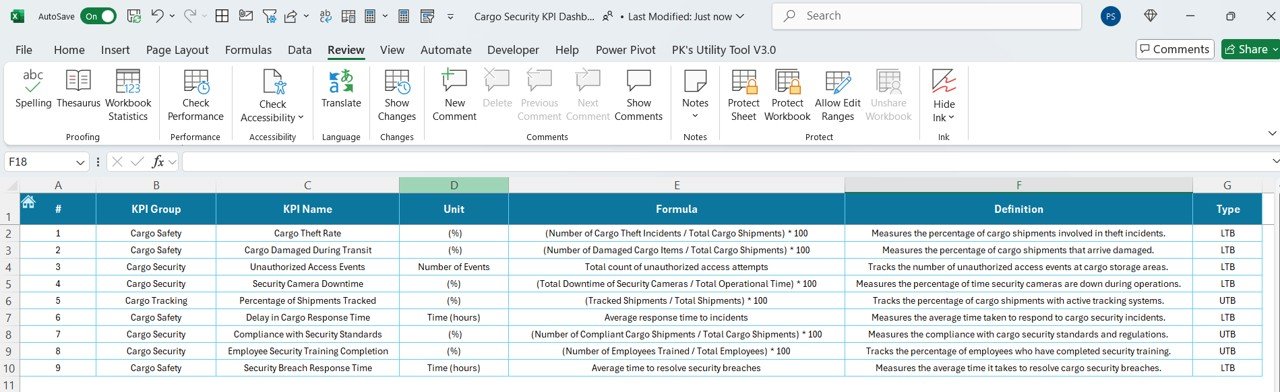Image resolution: width=1280 pixels, height=392 pixels.
Task: Open the Share button dropdown
Action: click(1273, 49)
